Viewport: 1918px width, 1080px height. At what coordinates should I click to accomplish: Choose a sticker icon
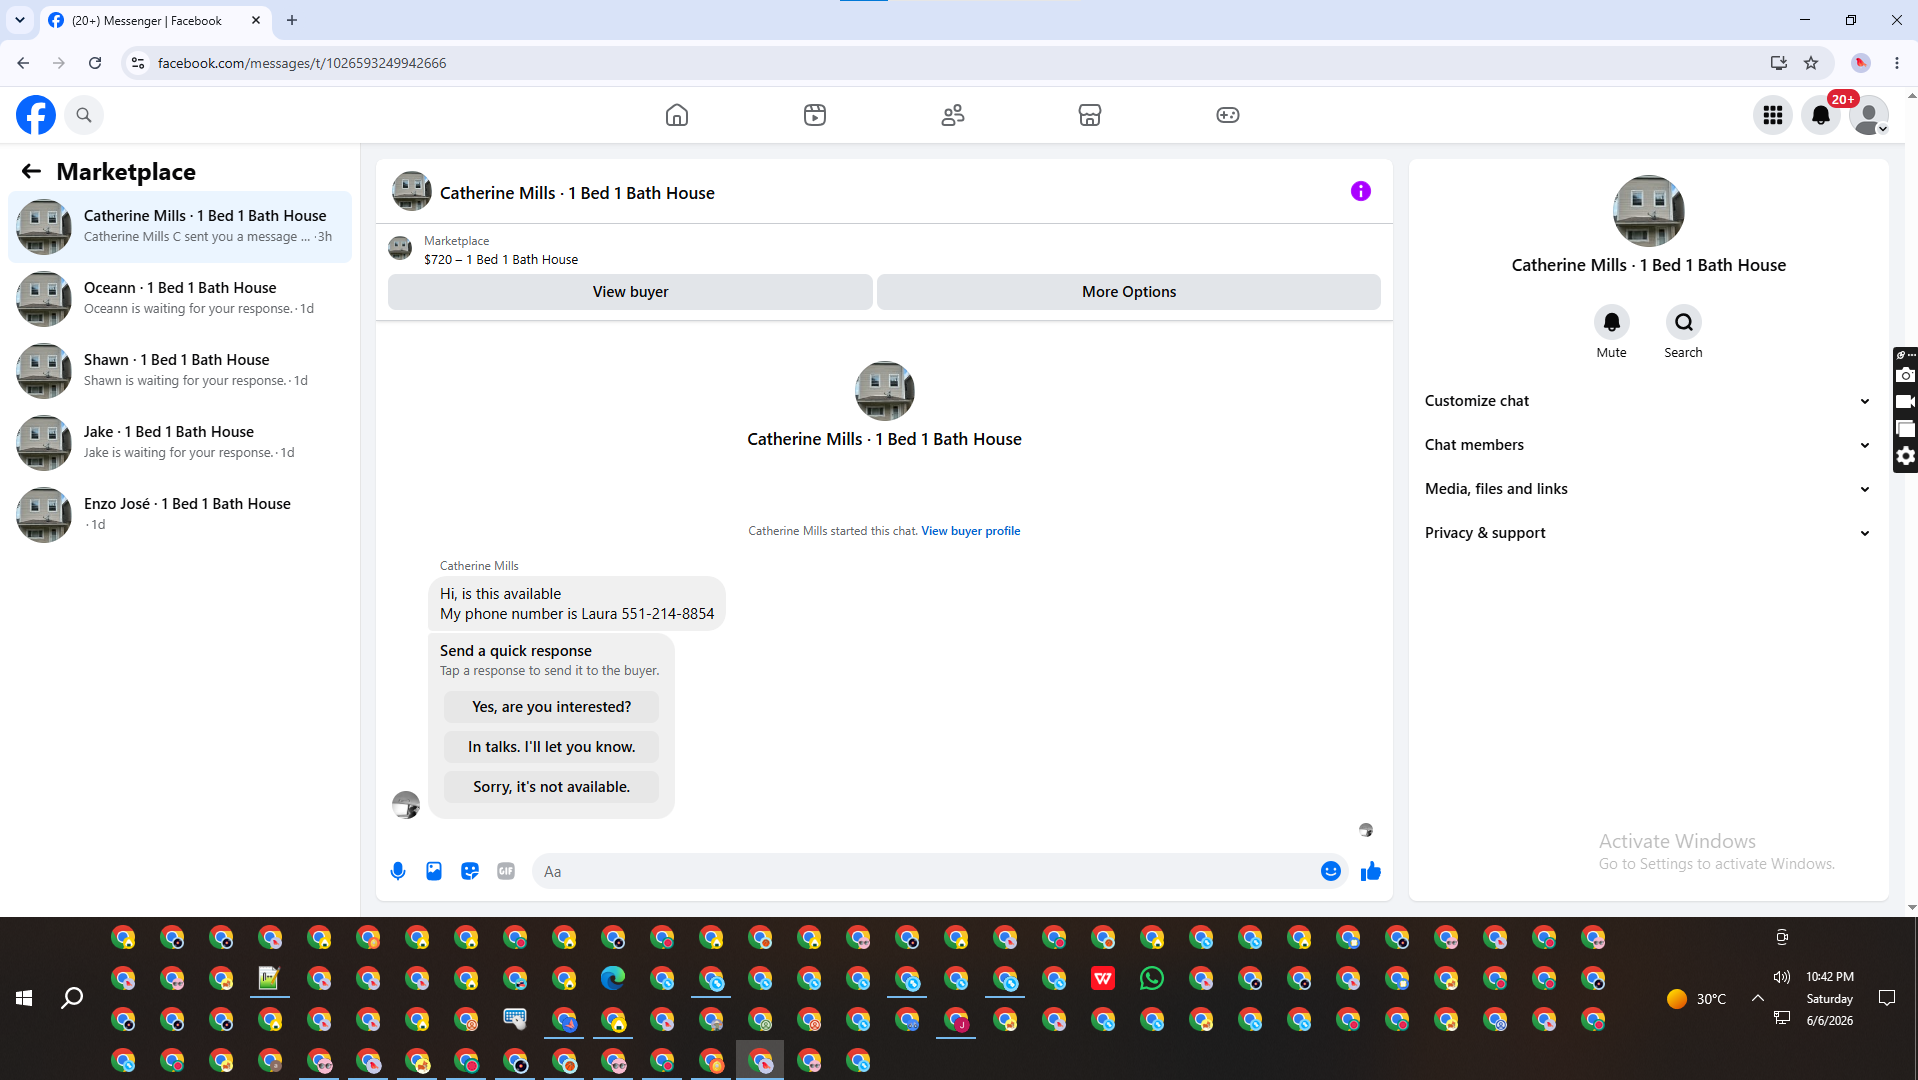[x=470, y=871]
